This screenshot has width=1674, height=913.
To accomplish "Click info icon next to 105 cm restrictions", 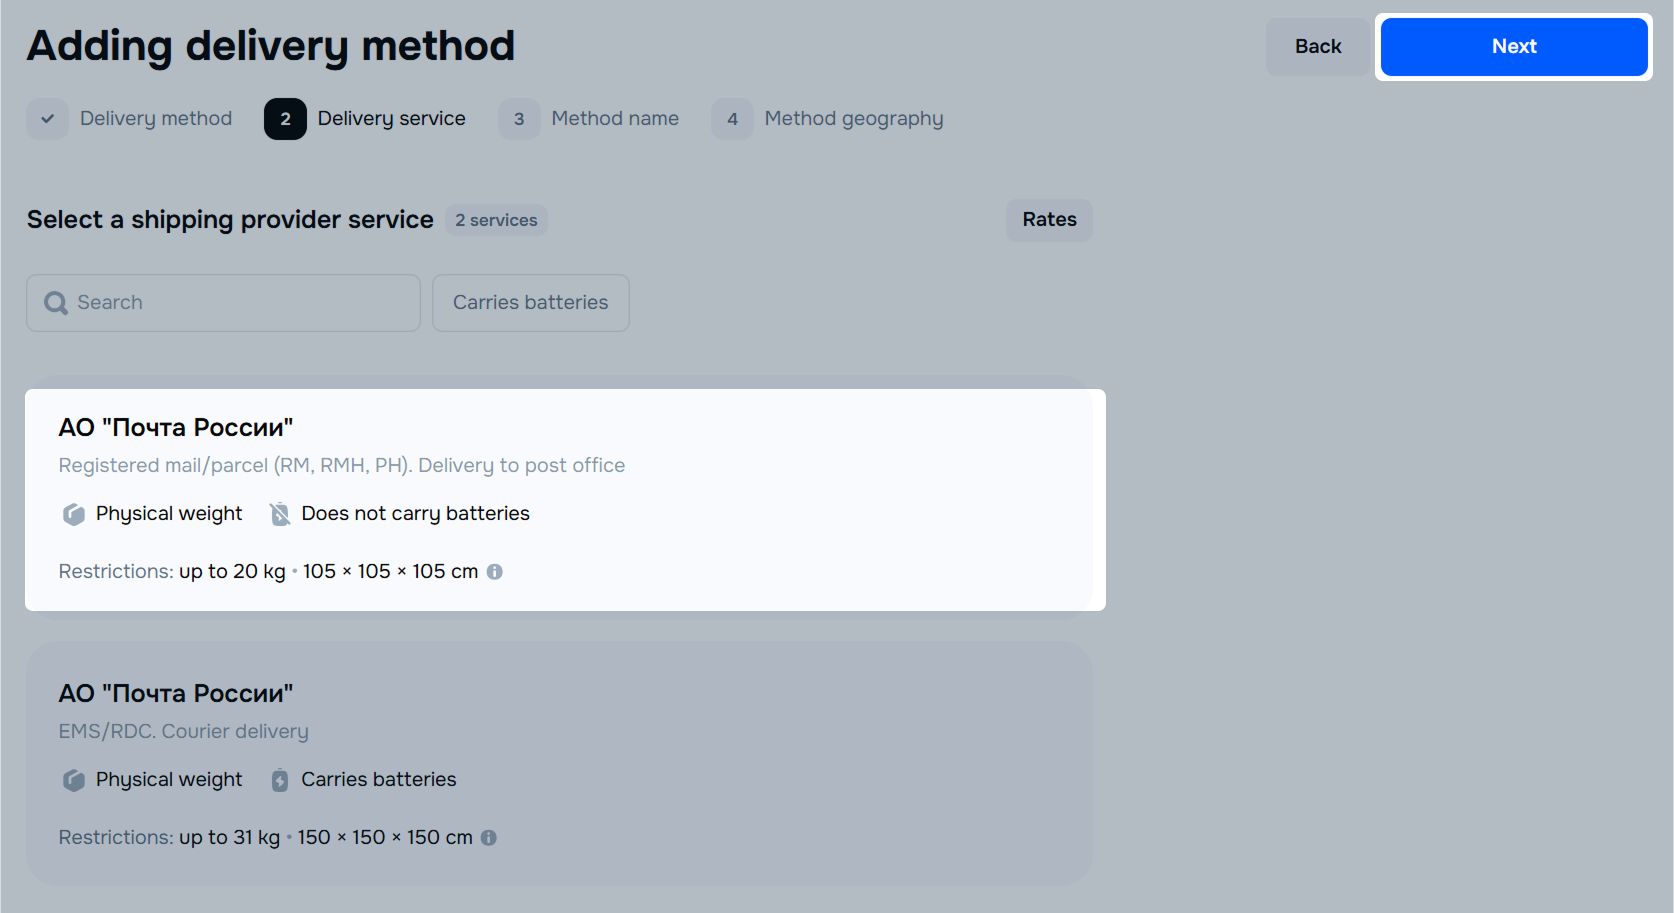I will click(x=494, y=572).
